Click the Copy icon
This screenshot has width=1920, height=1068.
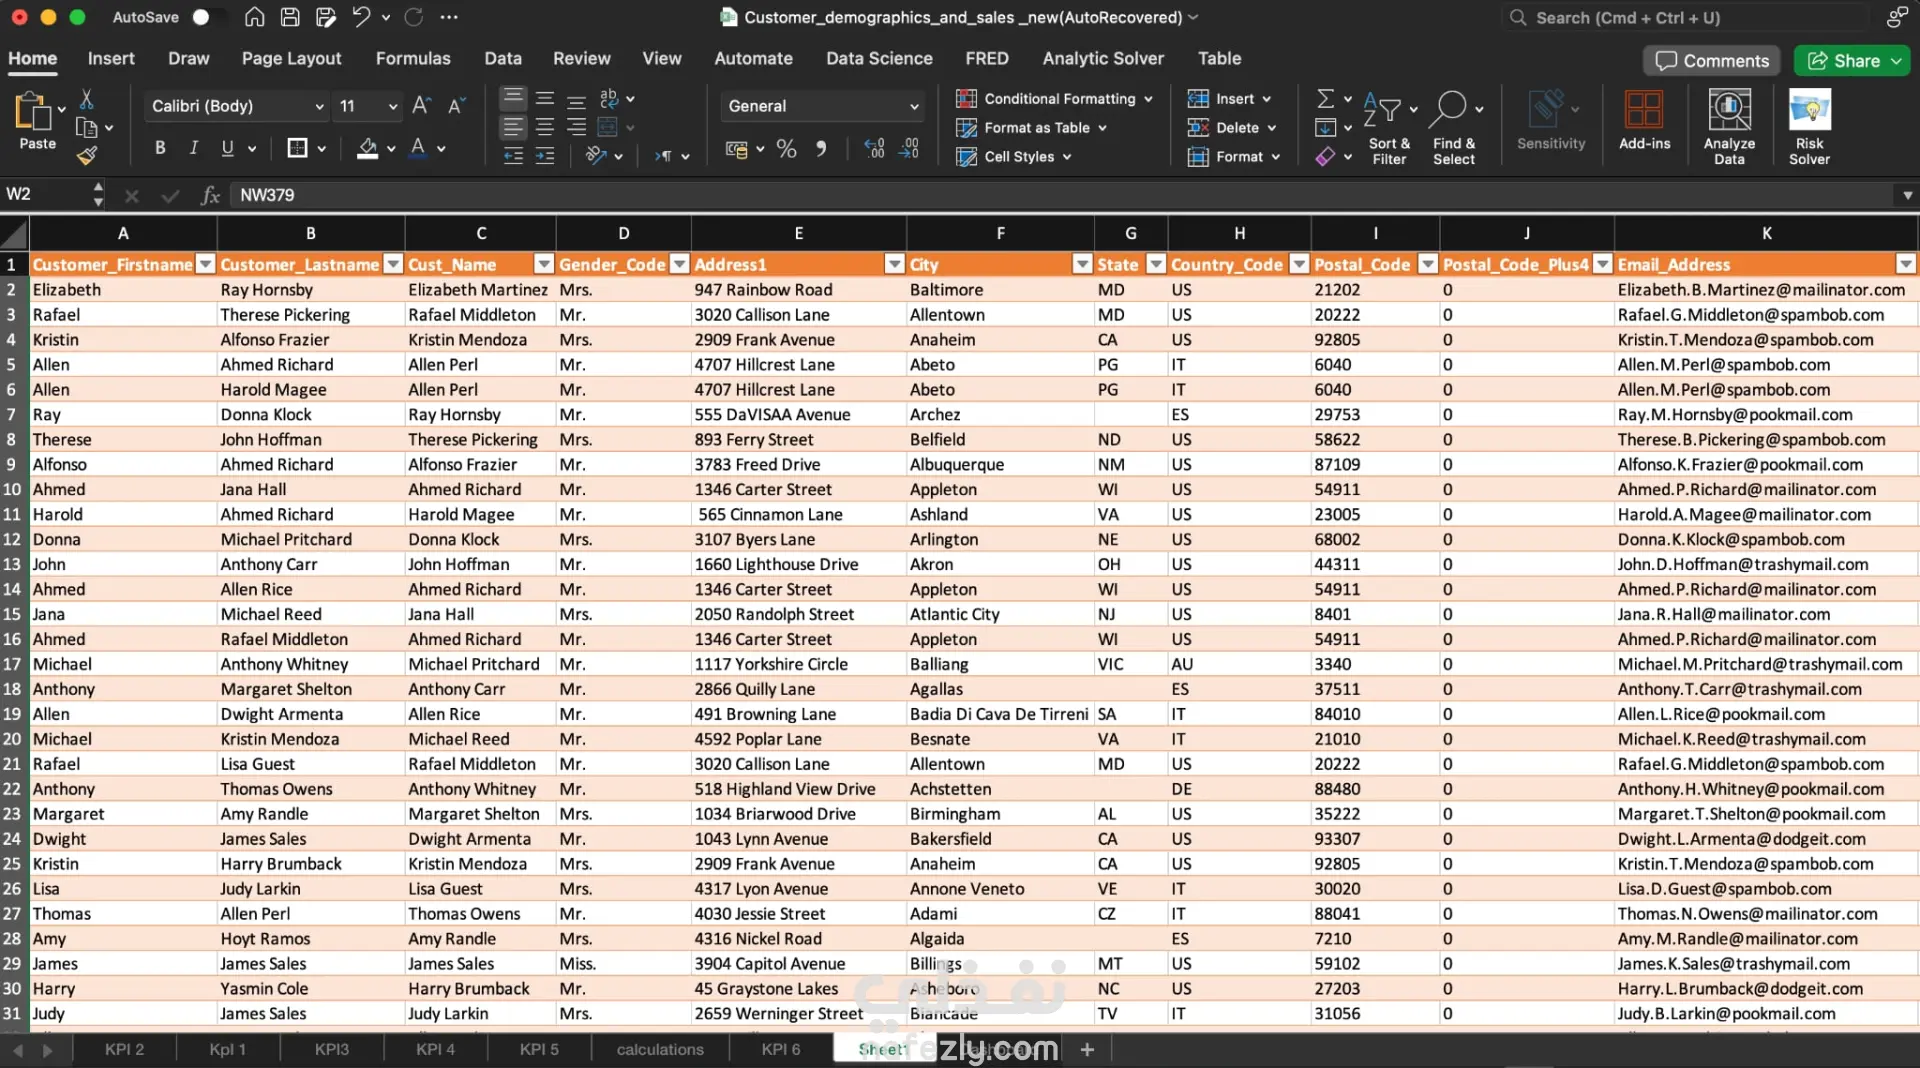(x=87, y=127)
